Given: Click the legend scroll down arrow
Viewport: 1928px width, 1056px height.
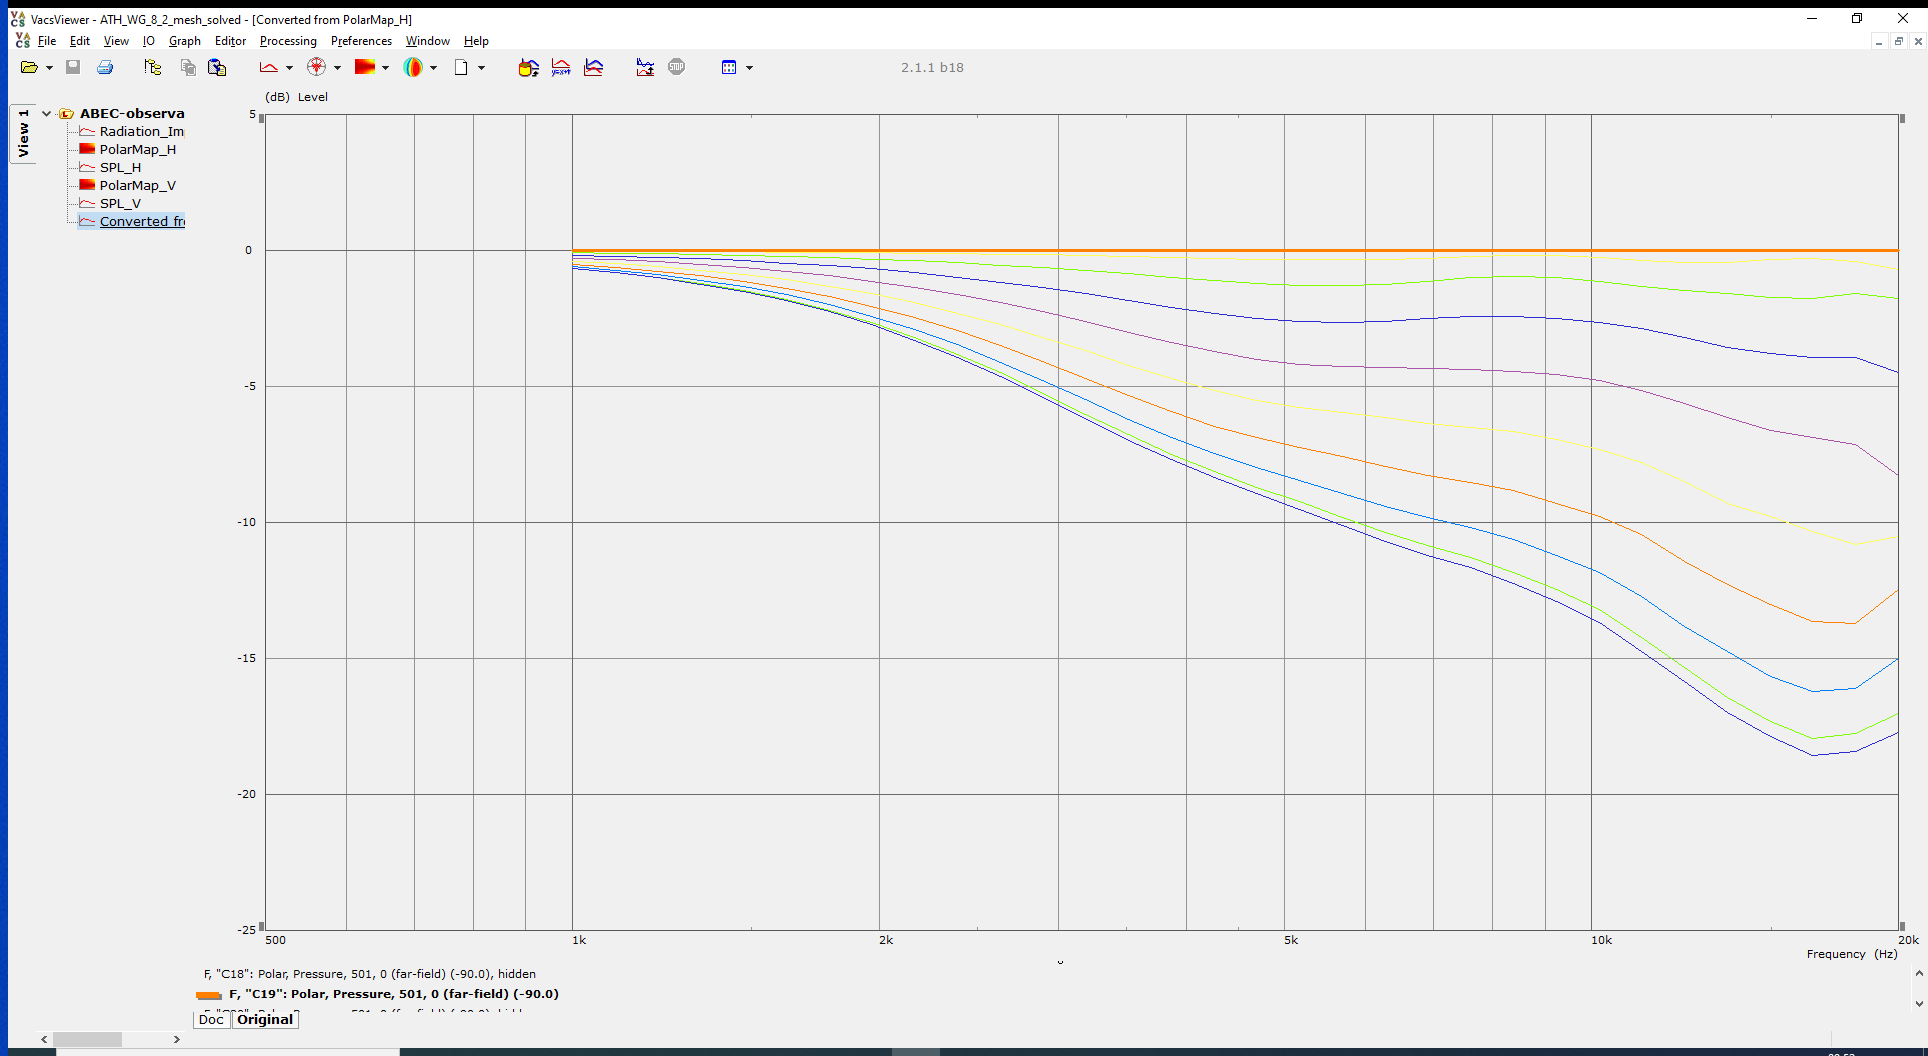Looking at the screenshot, I should coord(1918,1003).
